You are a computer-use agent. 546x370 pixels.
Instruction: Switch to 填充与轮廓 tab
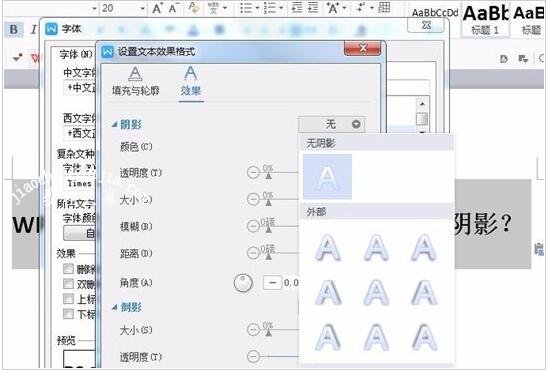click(135, 81)
